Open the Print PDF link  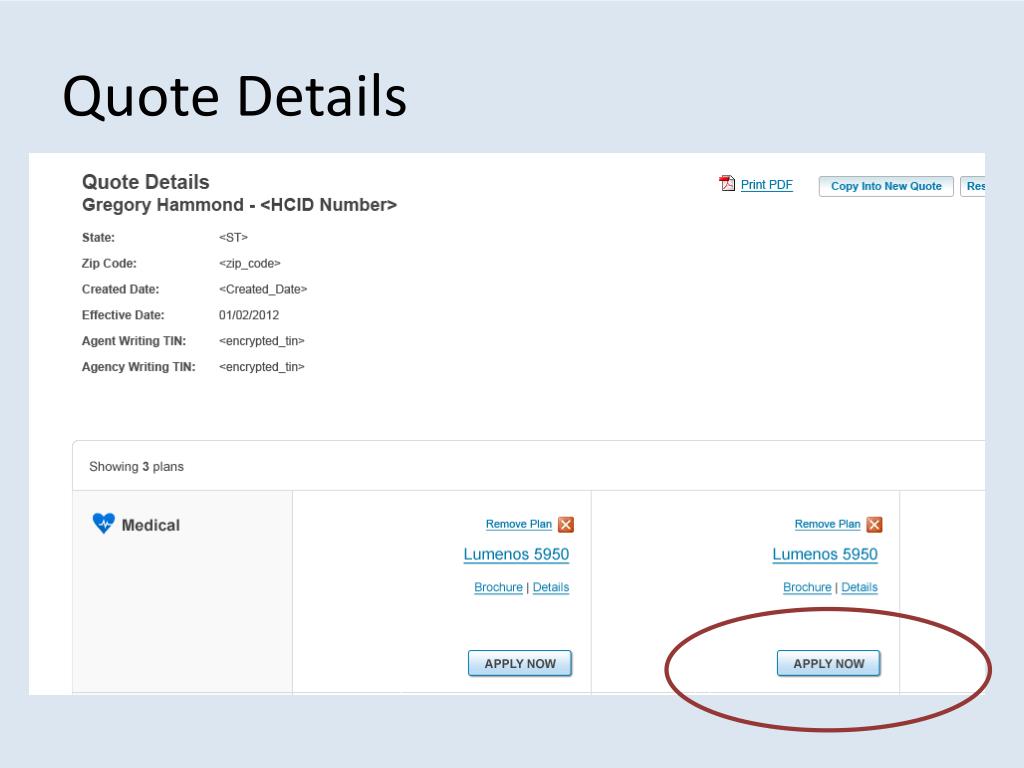[x=767, y=185]
